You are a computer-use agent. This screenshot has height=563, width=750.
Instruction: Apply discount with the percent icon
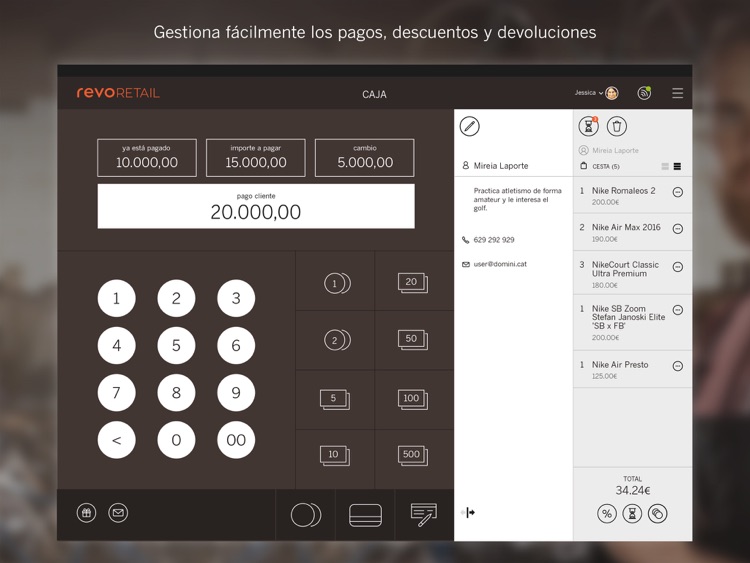point(607,514)
